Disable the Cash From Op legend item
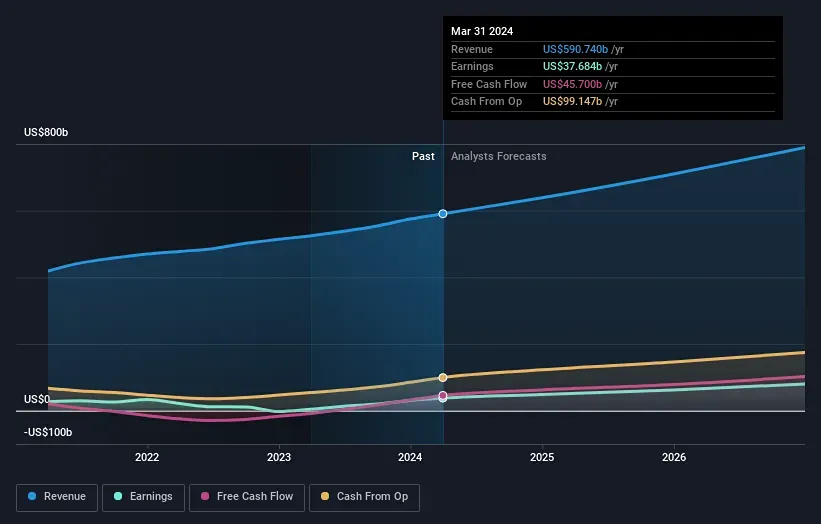 click(365, 496)
